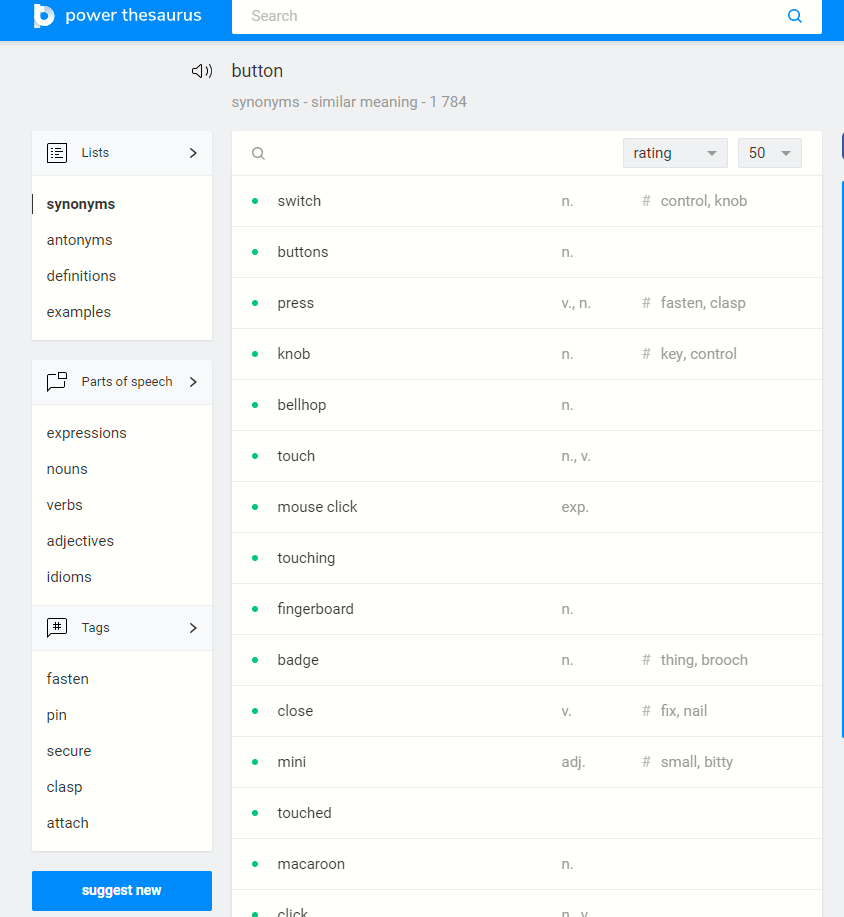Select the secure tag
The image size is (844, 917).
point(69,751)
